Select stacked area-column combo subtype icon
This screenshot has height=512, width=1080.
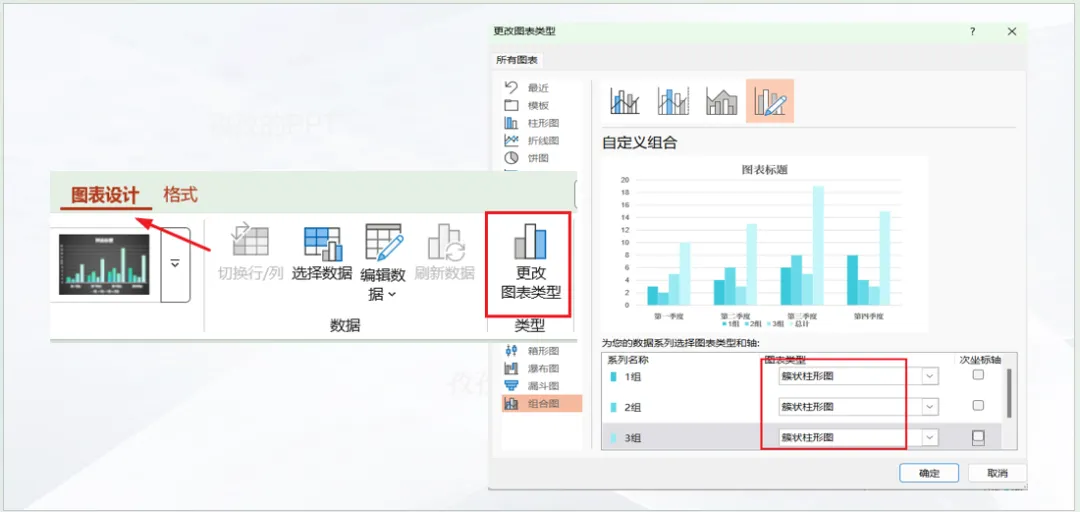click(721, 101)
